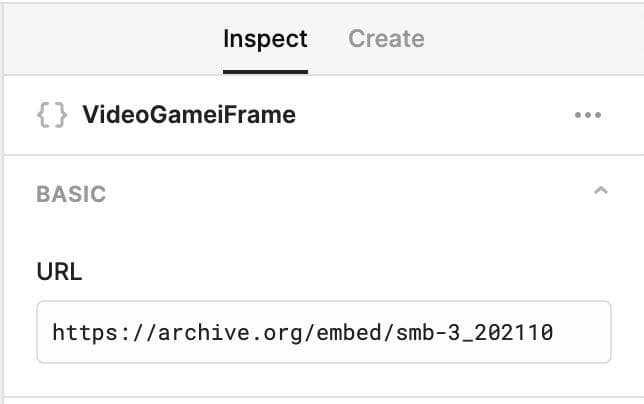Focus the text box under URL

(323, 332)
